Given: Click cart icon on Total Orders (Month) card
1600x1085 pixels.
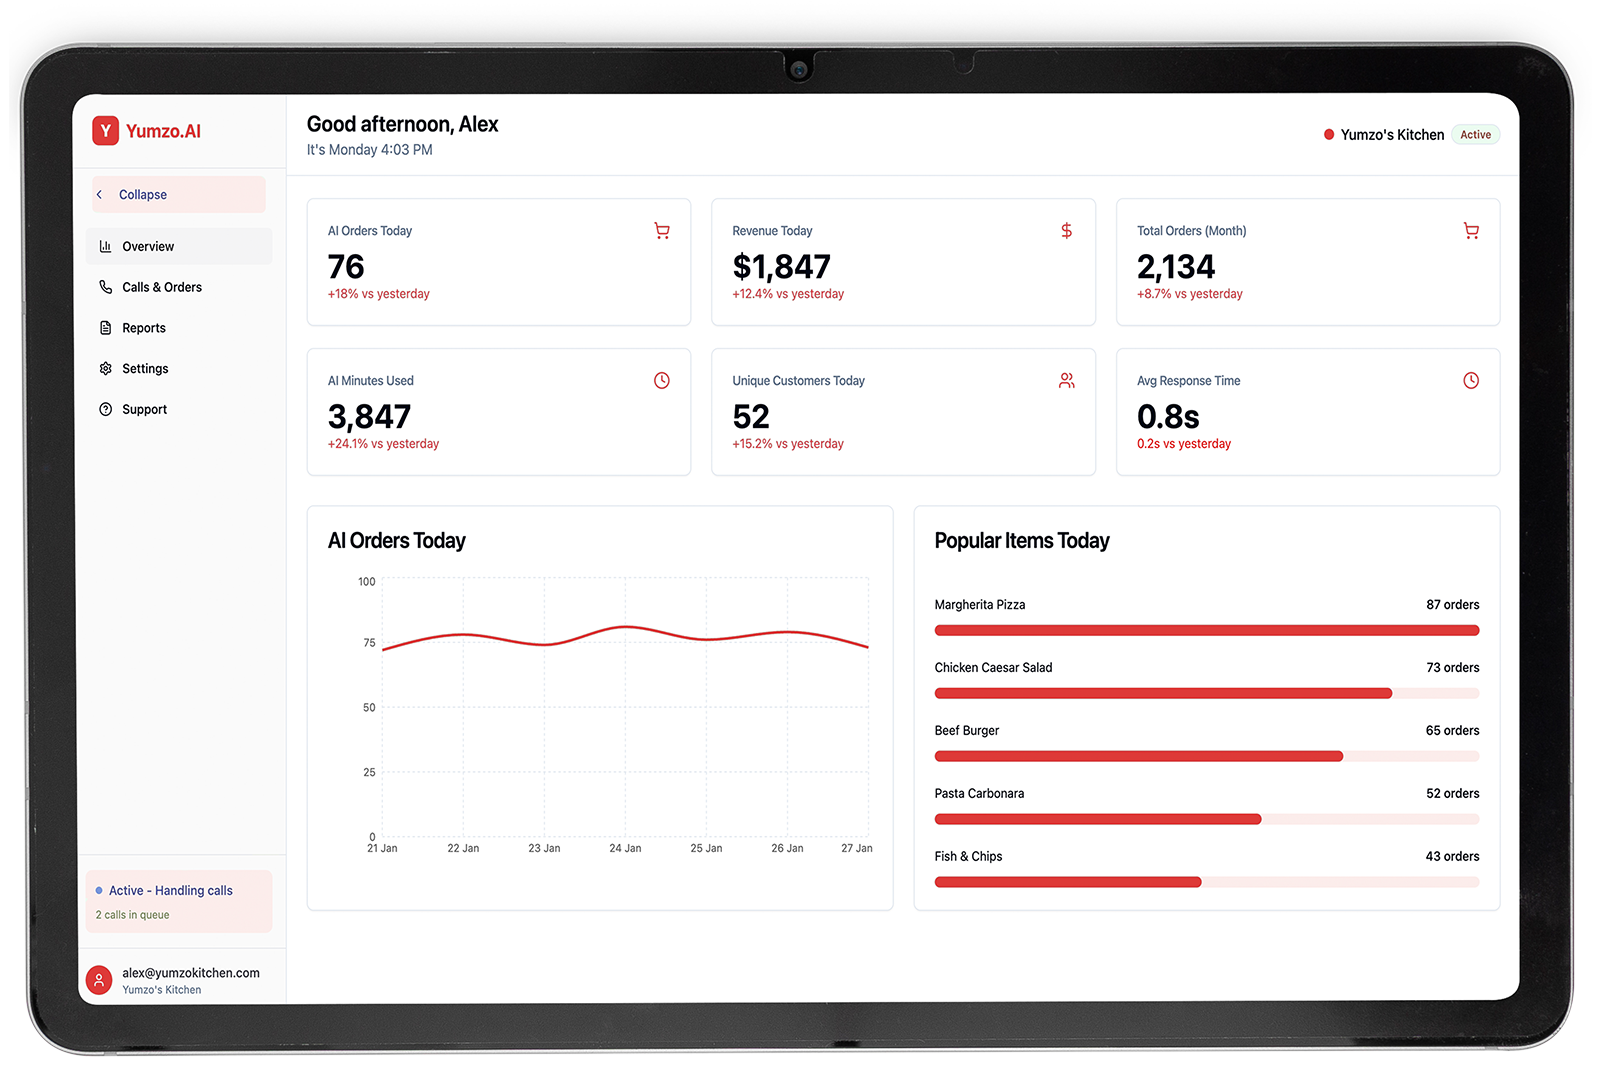Looking at the screenshot, I should click(x=1470, y=231).
